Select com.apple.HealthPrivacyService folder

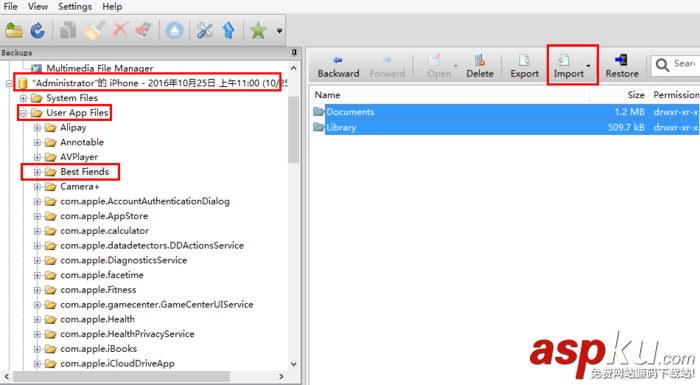[x=127, y=334]
